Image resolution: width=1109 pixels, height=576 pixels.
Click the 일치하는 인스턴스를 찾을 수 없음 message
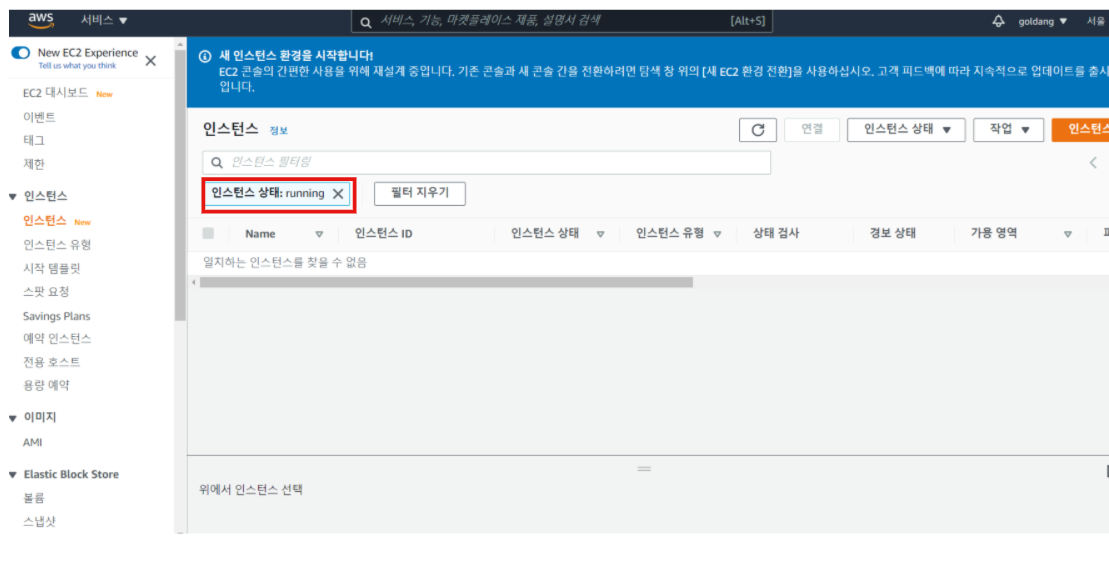285,263
